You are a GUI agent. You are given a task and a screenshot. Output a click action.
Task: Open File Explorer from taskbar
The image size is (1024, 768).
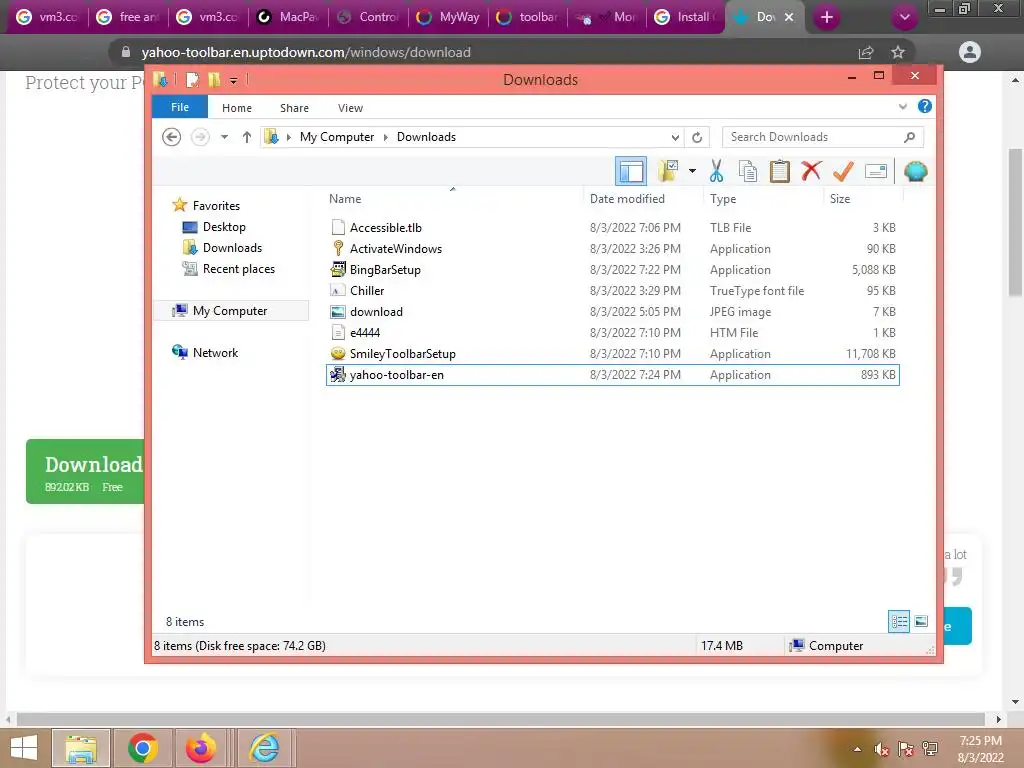(81, 748)
